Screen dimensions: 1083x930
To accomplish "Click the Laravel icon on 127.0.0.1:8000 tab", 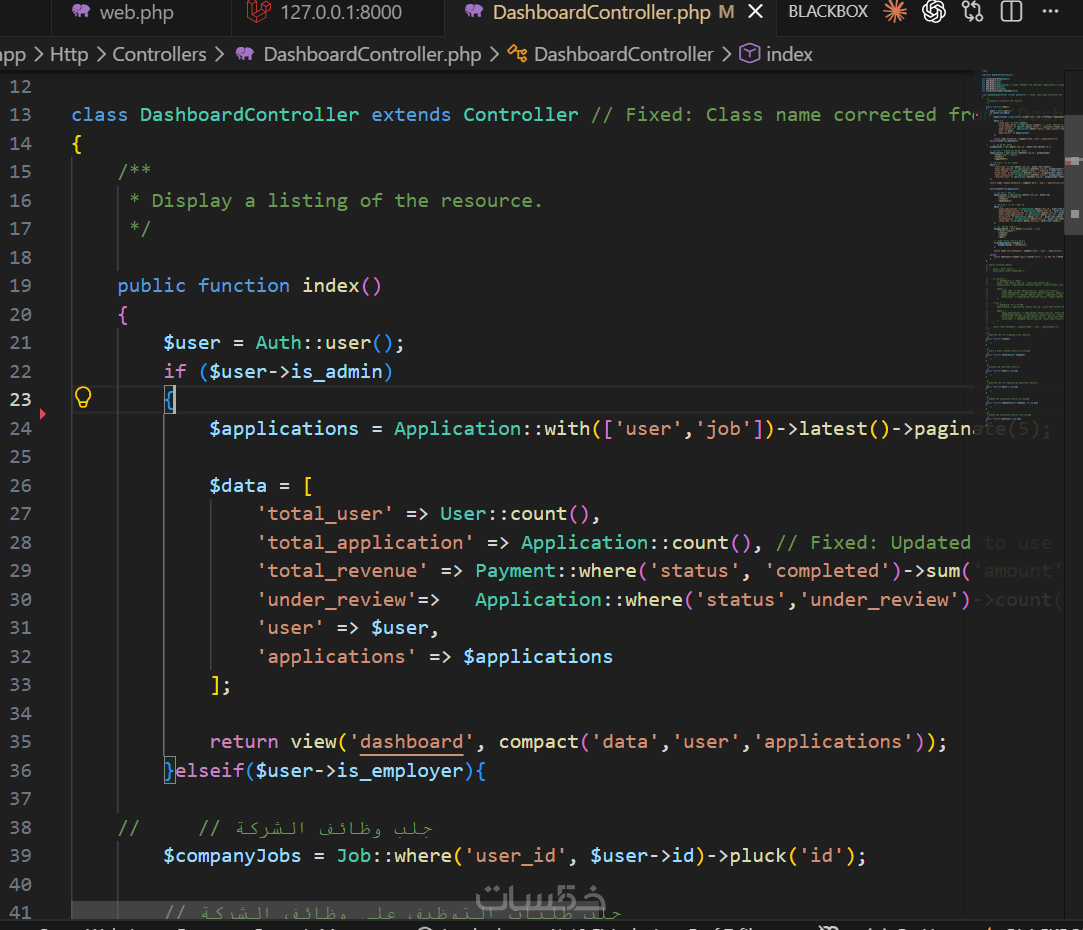I will (x=258, y=12).
